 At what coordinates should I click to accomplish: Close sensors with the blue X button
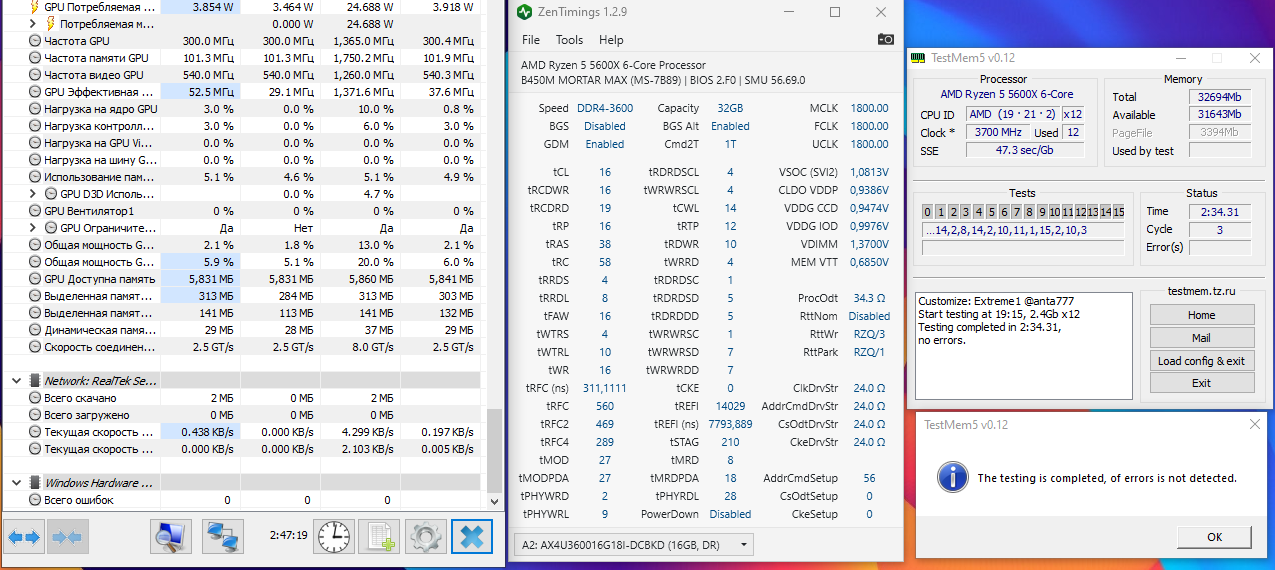[x=472, y=537]
